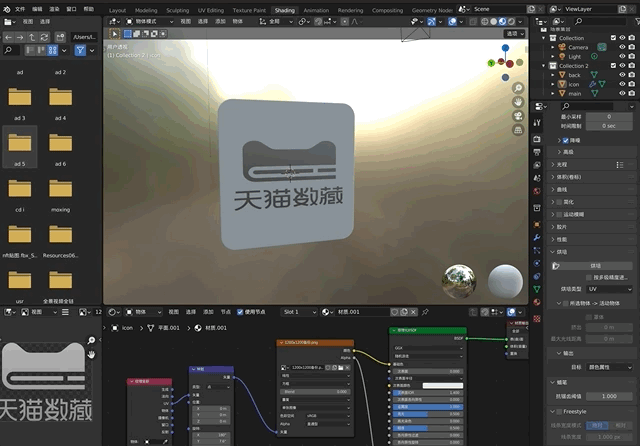Toggle the Freestyle checkbox
The width and height of the screenshot is (640, 446).
point(560,411)
